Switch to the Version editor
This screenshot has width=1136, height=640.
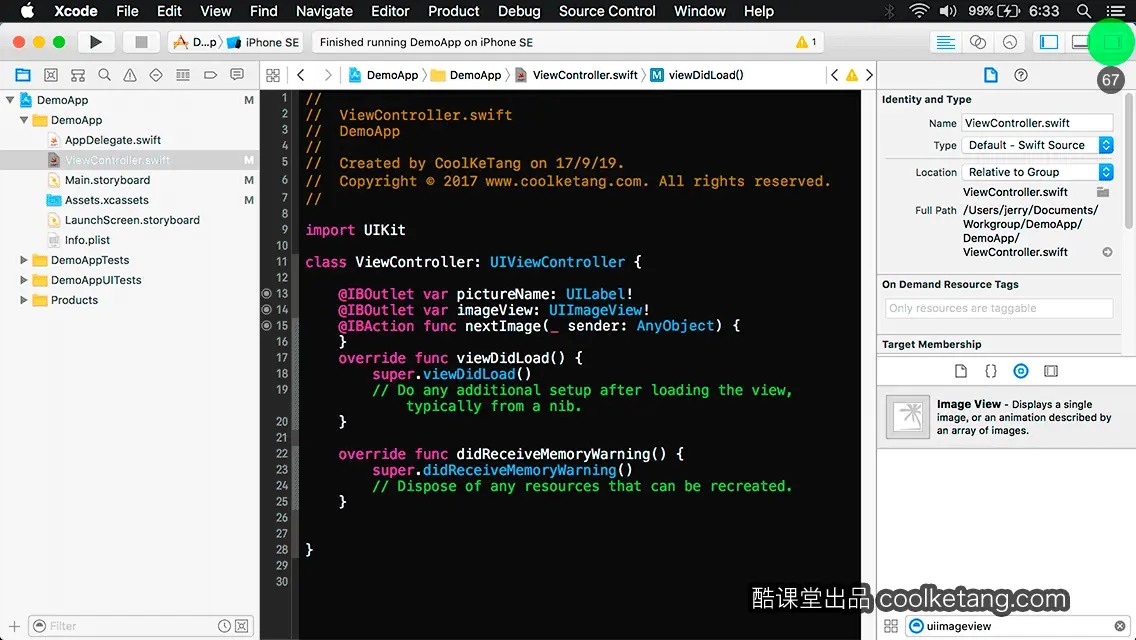coord(1010,42)
